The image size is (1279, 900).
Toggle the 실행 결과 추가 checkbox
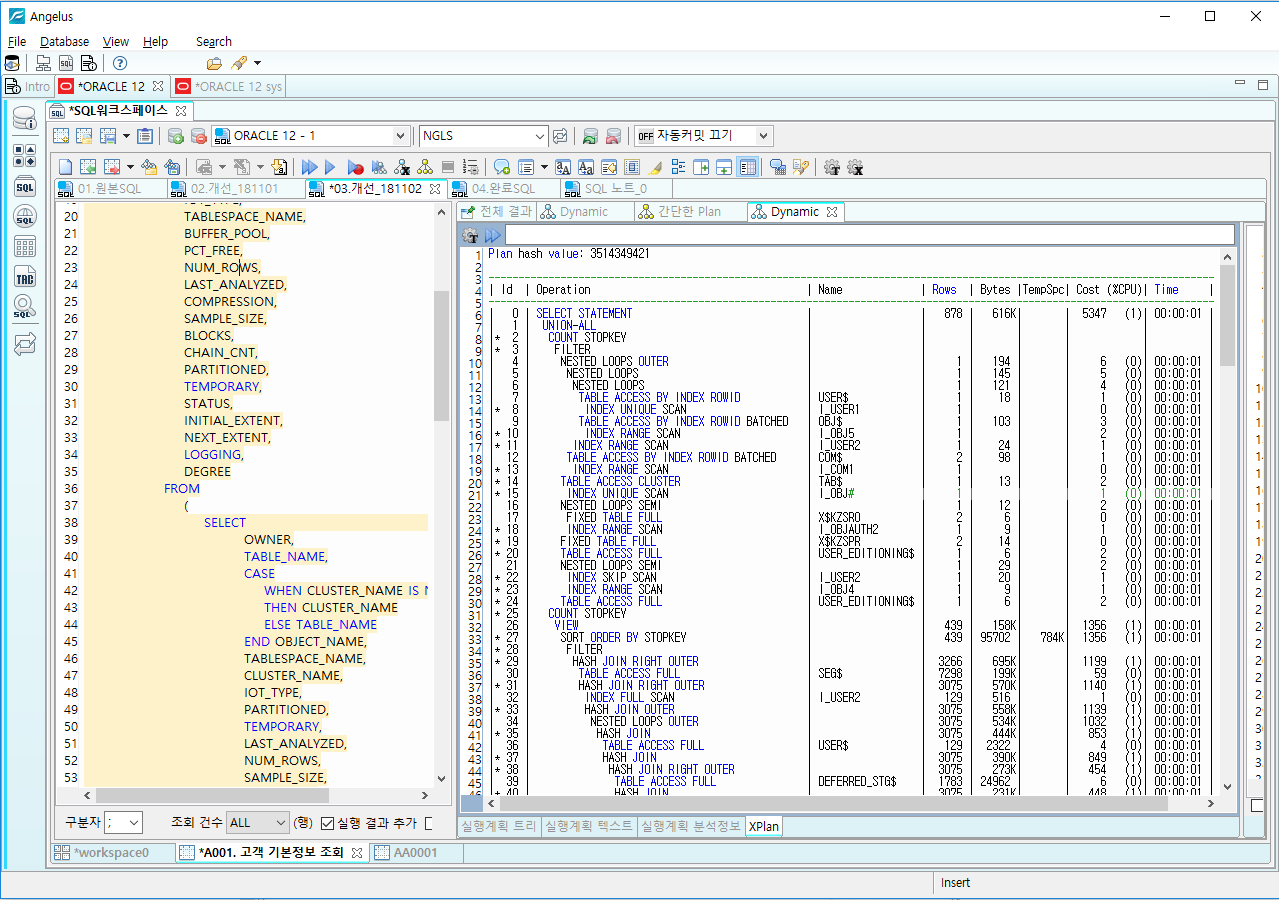tap(327, 823)
